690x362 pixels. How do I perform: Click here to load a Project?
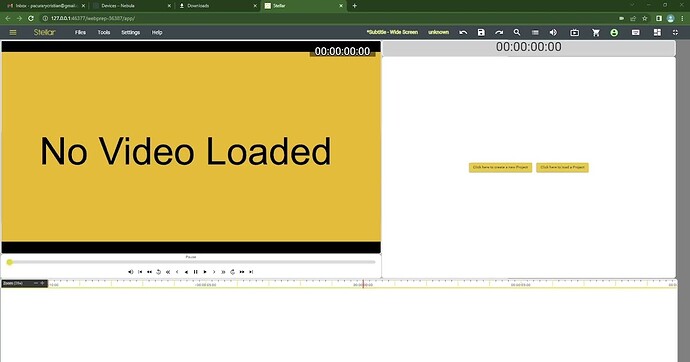click(562, 168)
